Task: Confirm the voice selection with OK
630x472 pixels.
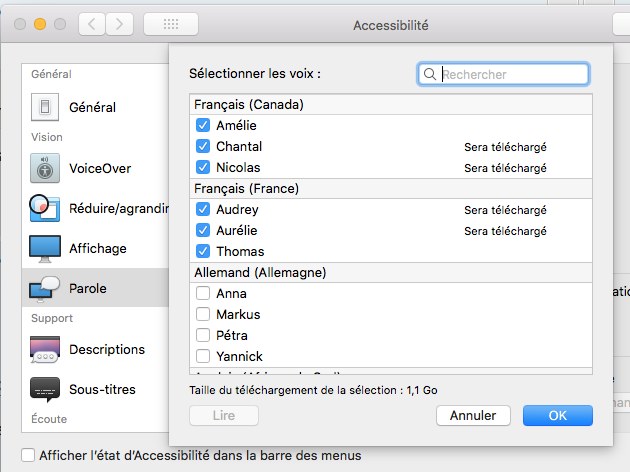Action: pos(557,415)
